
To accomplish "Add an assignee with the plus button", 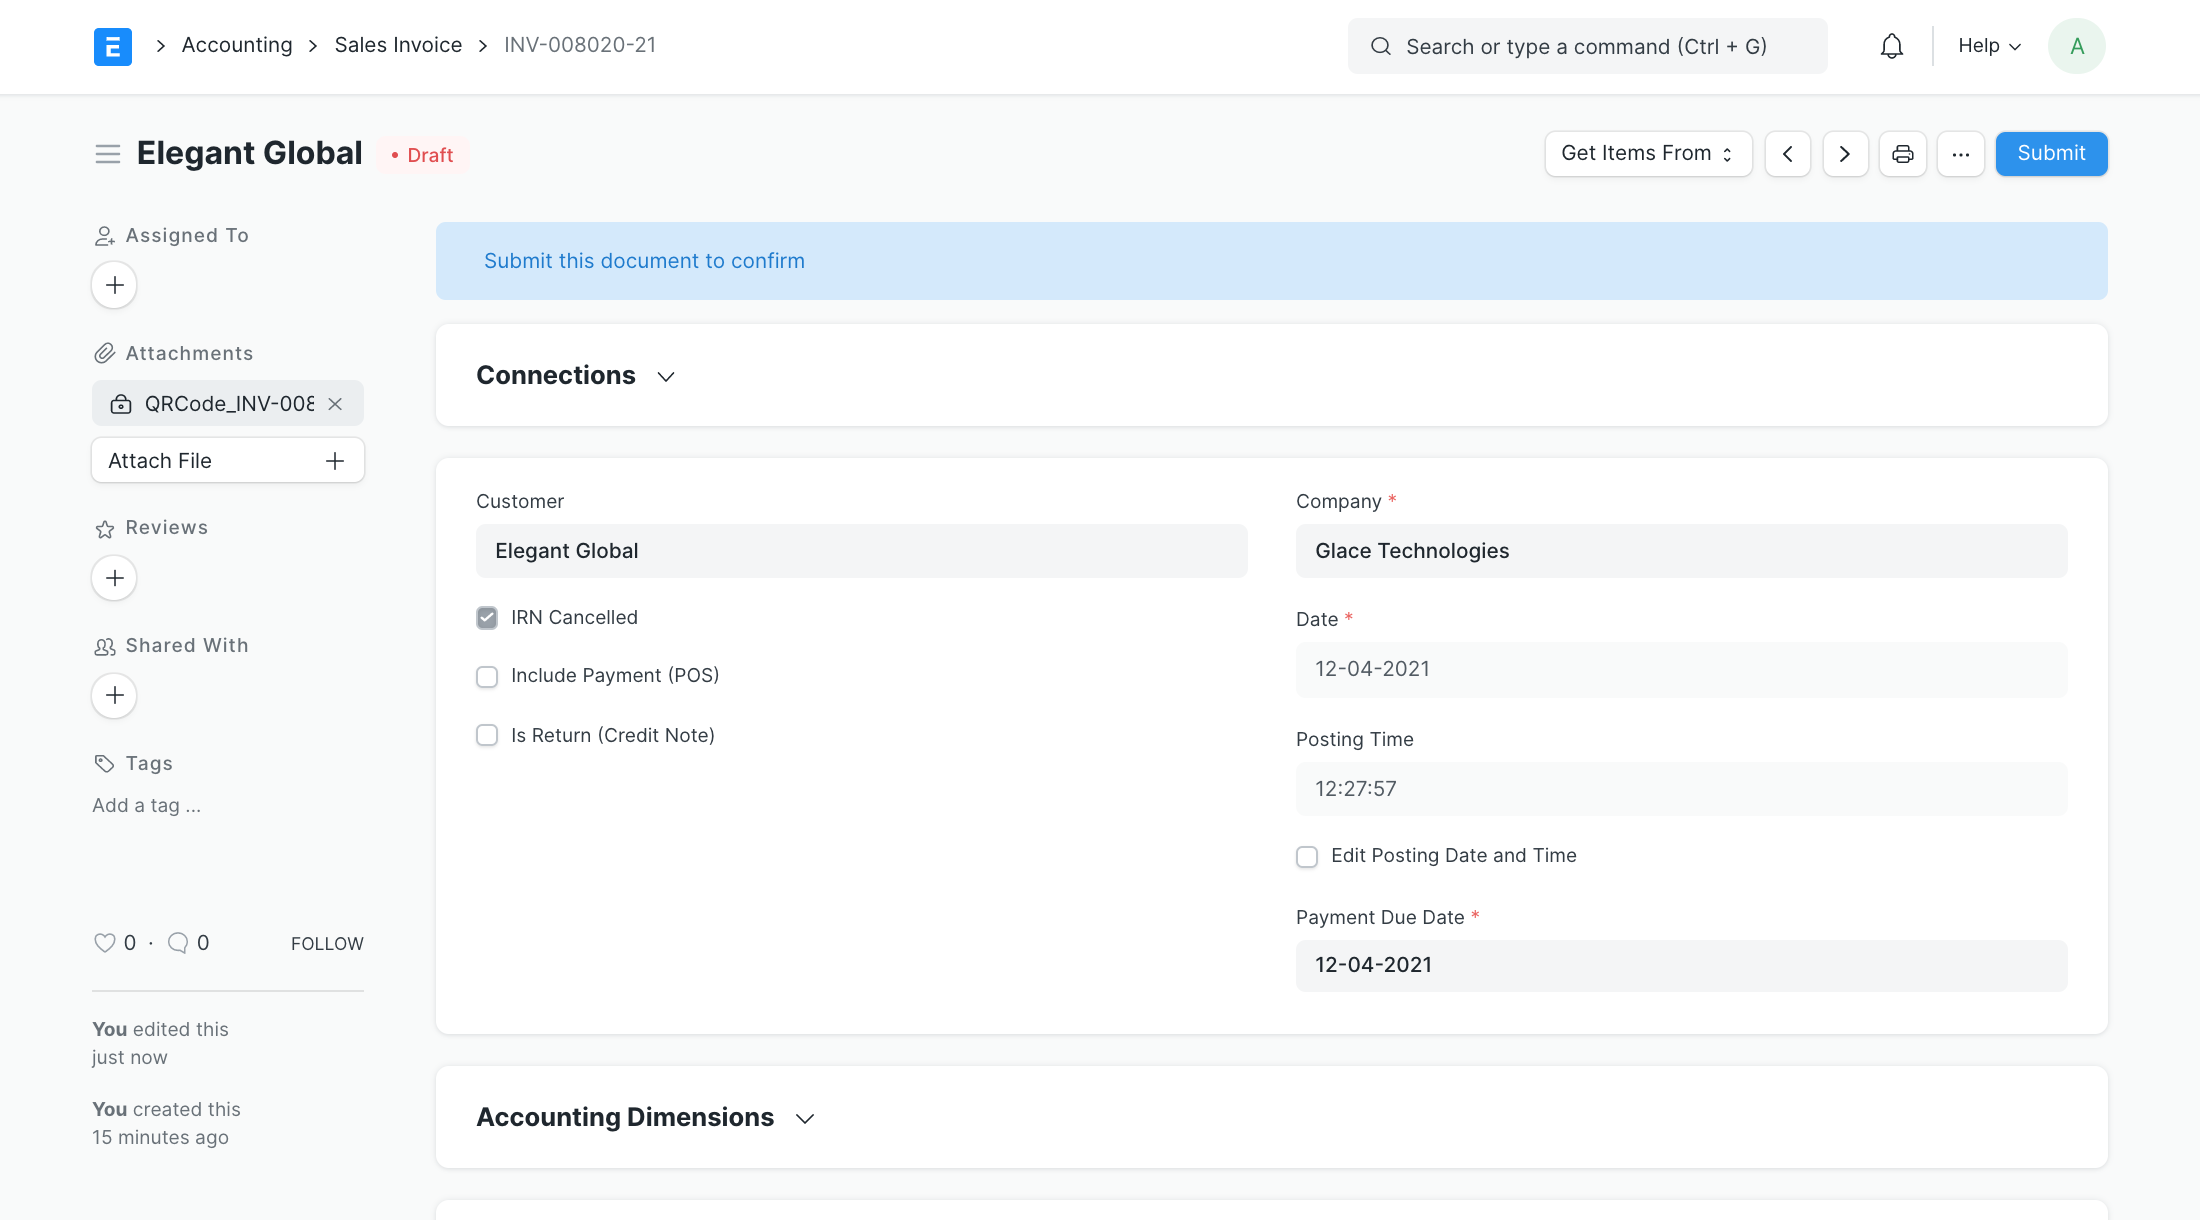I will [x=114, y=285].
